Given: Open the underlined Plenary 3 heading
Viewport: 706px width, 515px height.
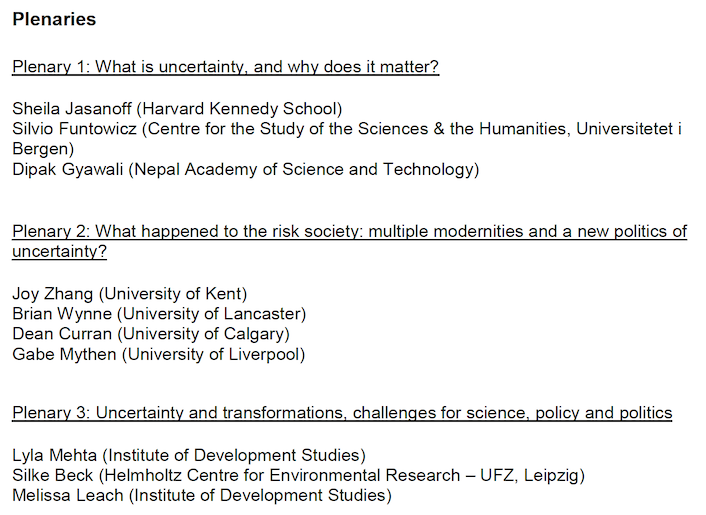Looking at the screenshot, I should [342, 413].
